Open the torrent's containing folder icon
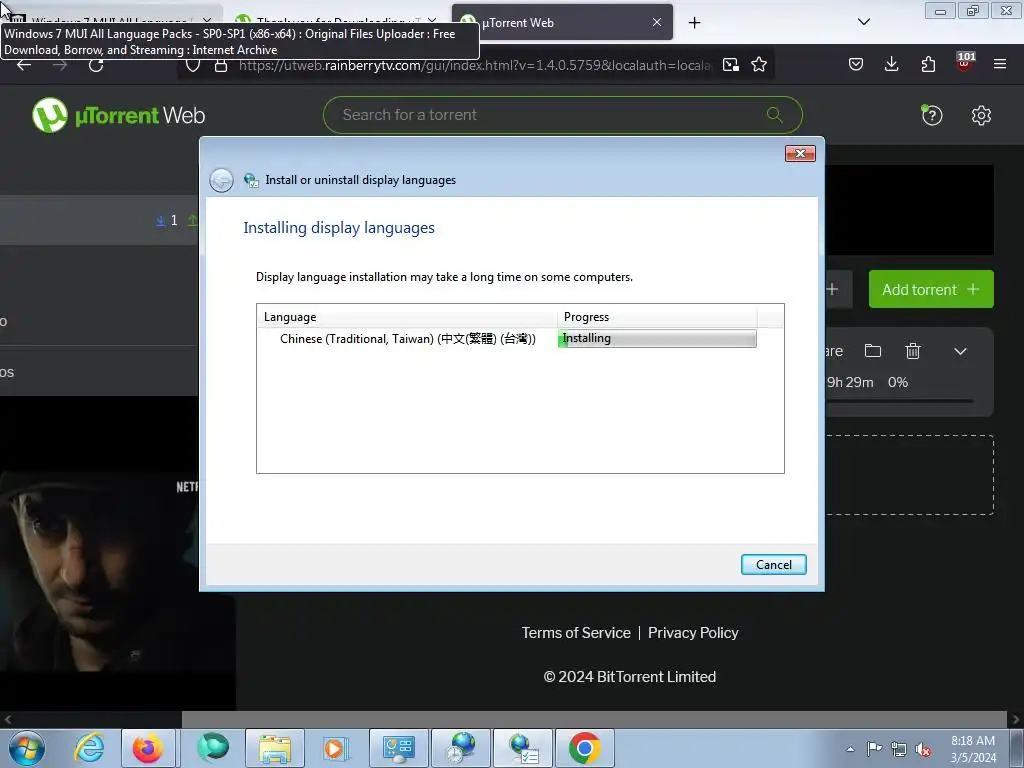 click(872, 351)
